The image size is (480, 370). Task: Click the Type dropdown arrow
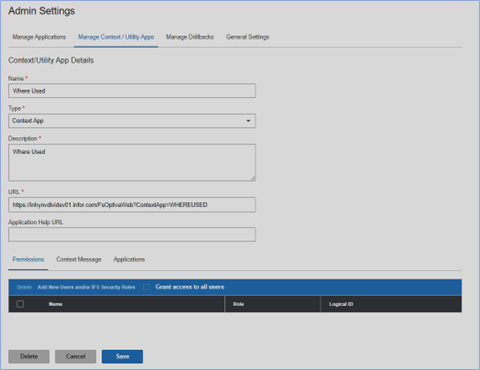(248, 121)
